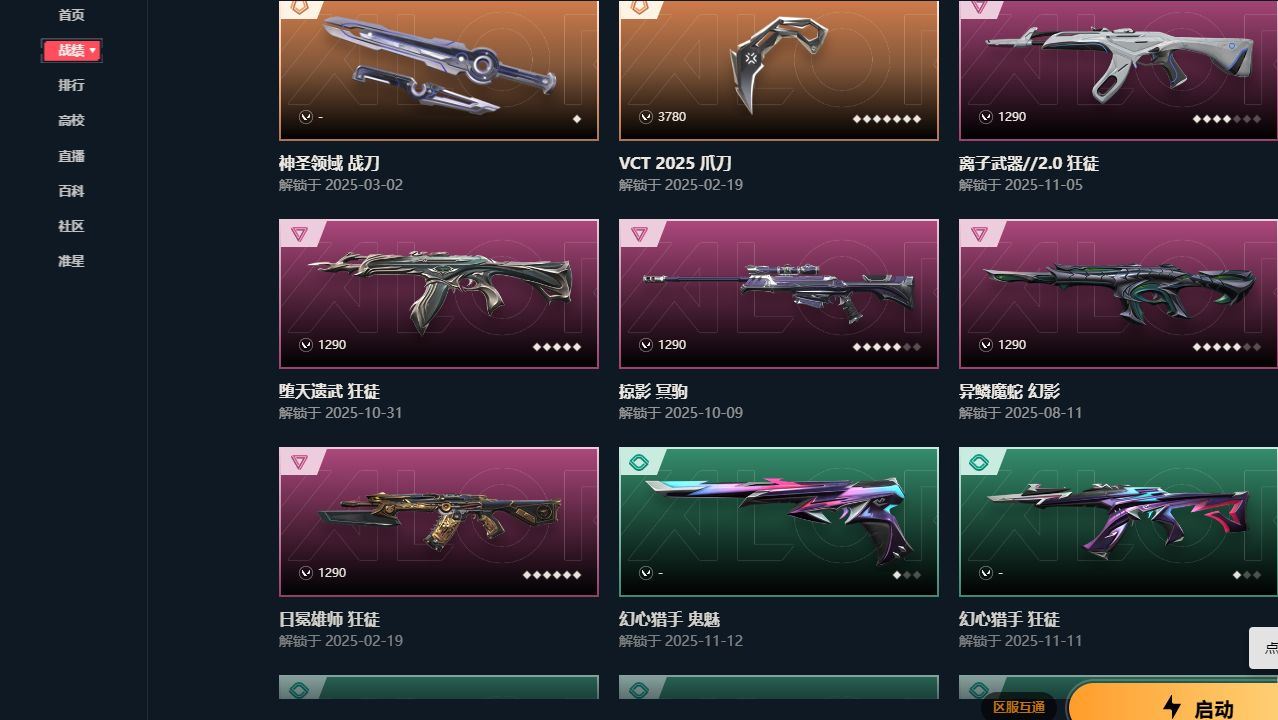
Task: Open the 离子武器//2.0 狂徒 skin title
Action: 1029,163
